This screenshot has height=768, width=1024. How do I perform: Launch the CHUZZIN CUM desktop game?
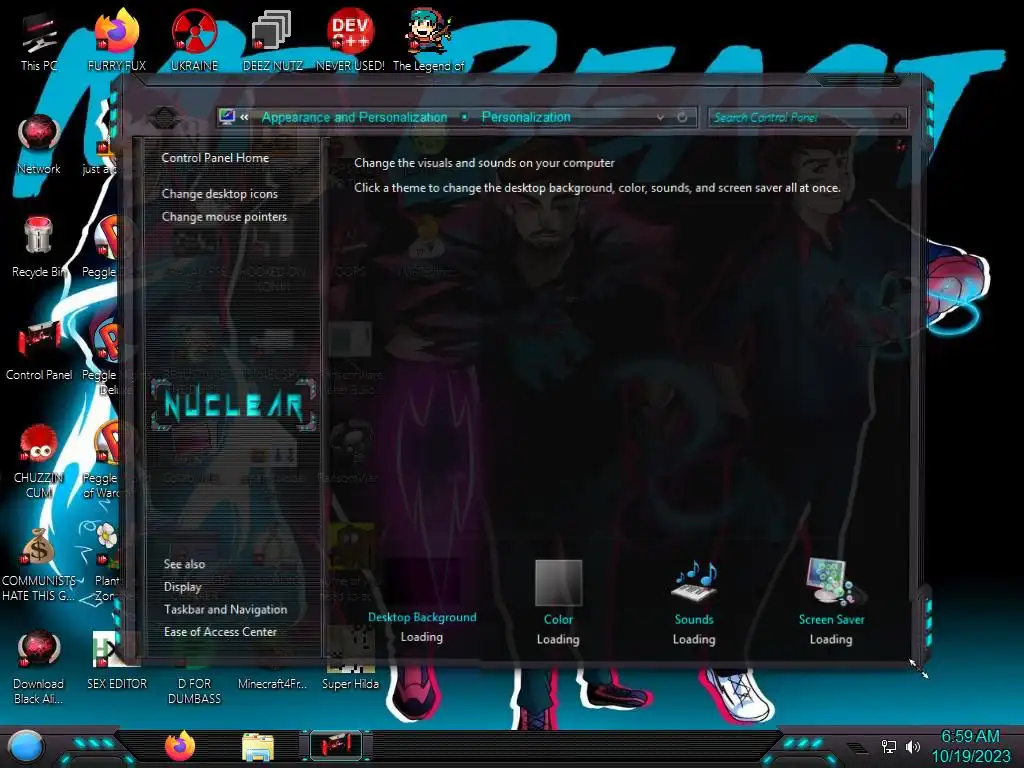pos(39,460)
